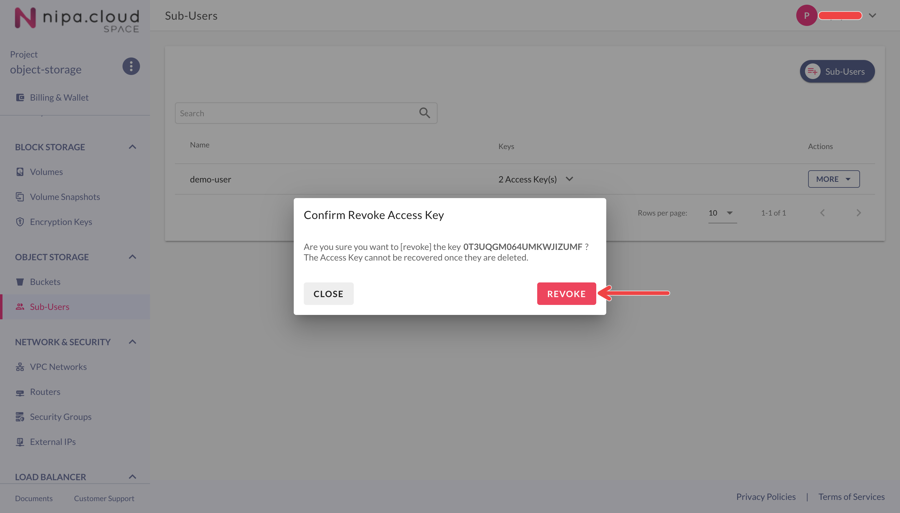Open the More actions dropdown for demo-user
Image resolution: width=900 pixels, height=513 pixels.
click(833, 179)
